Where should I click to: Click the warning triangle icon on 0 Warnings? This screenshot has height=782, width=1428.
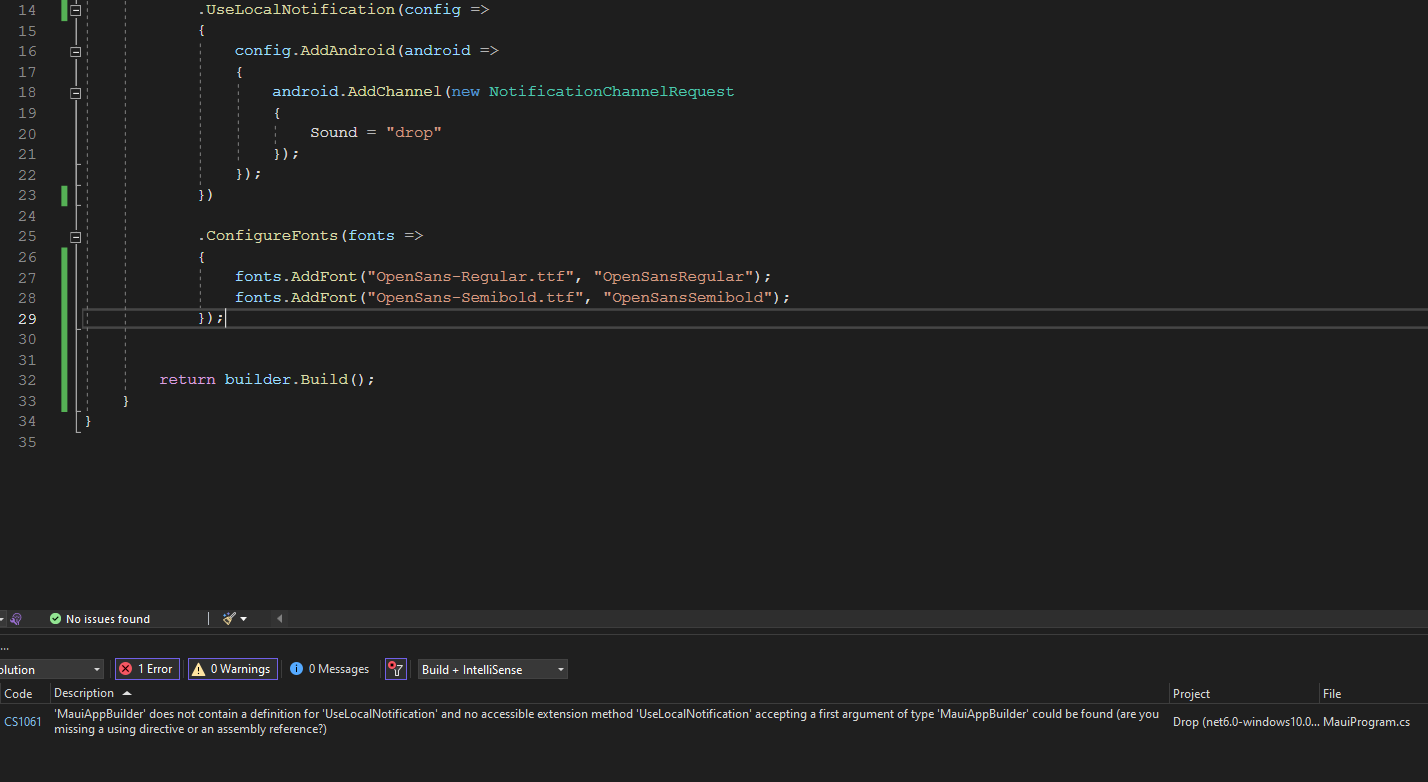click(x=198, y=668)
